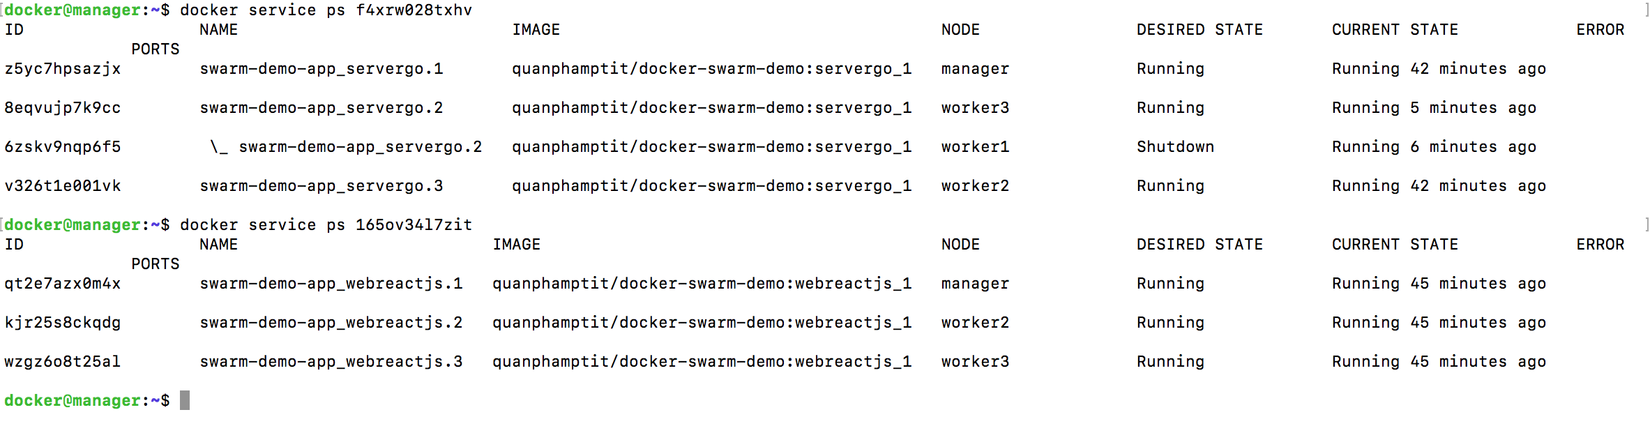The height and width of the screenshot is (428, 1650).
Task: Click the 'Running 5 minutes ago' state
Action: pos(1434,108)
